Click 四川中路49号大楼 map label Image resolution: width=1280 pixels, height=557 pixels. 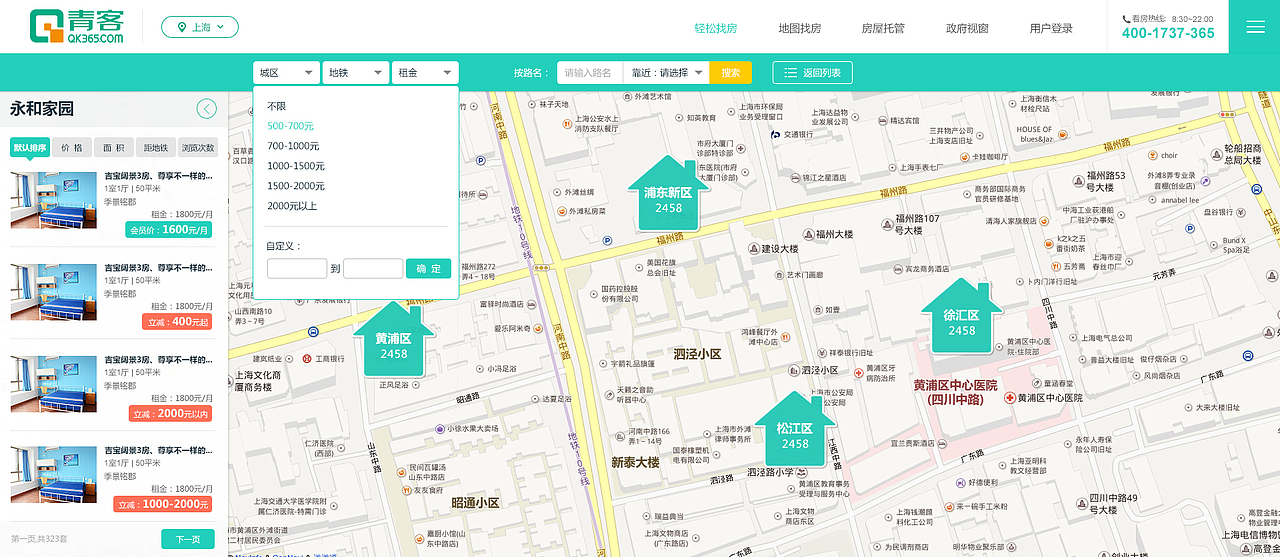point(1115,503)
